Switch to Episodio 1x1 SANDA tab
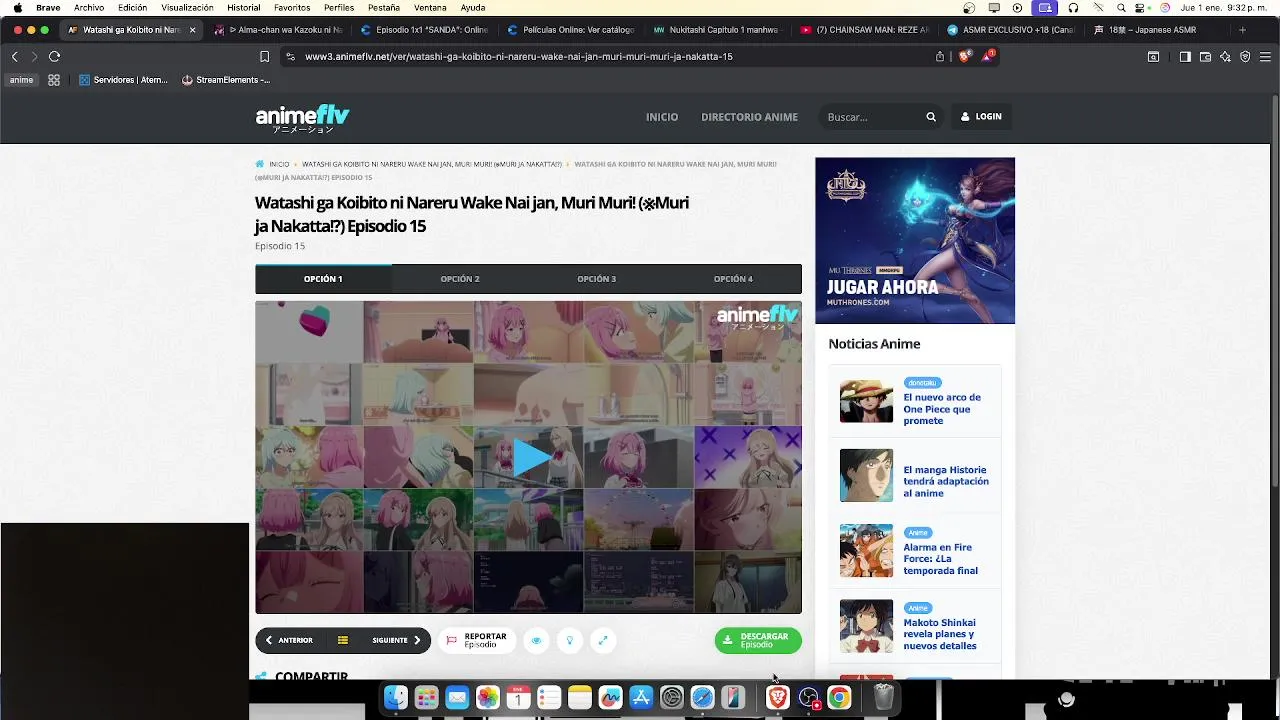The image size is (1280, 720). click(426, 30)
